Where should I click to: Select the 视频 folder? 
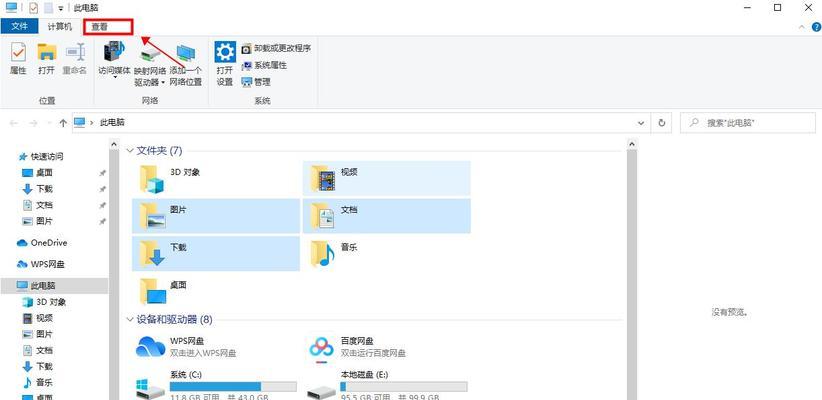386,178
